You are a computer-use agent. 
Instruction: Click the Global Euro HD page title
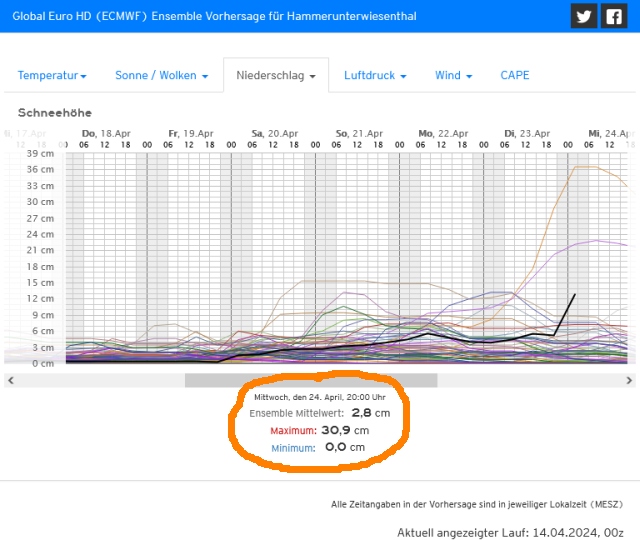click(x=214, y=17)
